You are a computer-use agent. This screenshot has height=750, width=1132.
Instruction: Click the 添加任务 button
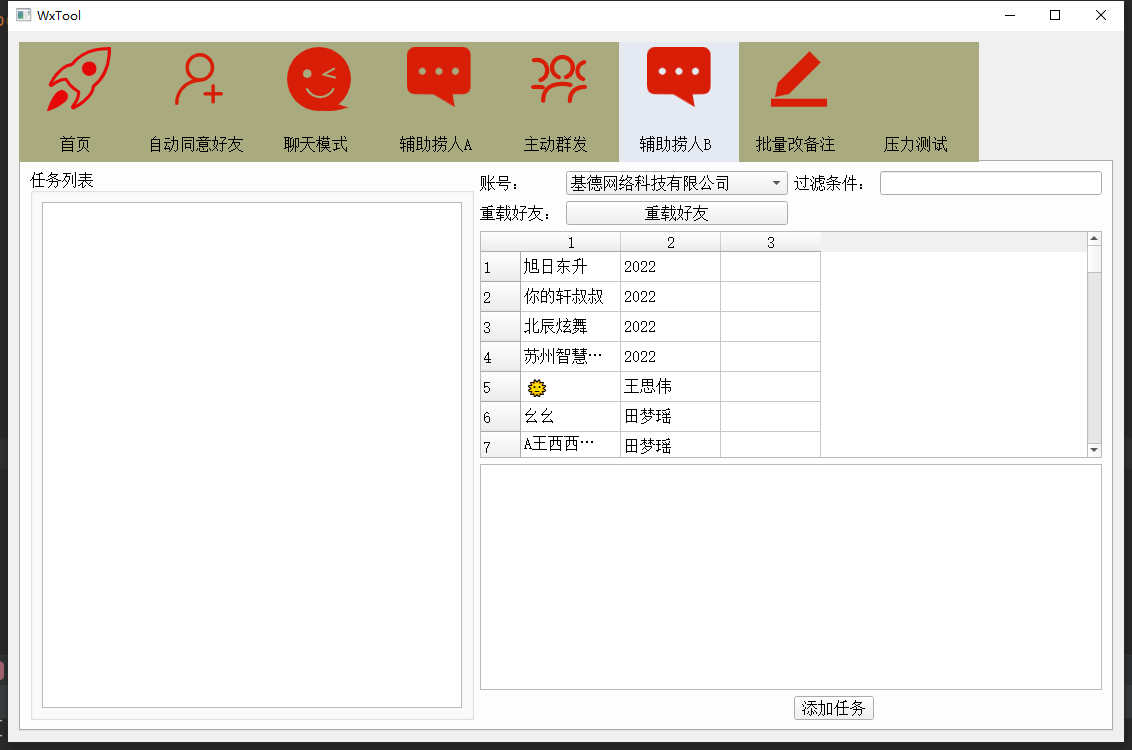(x=834, y=708)
